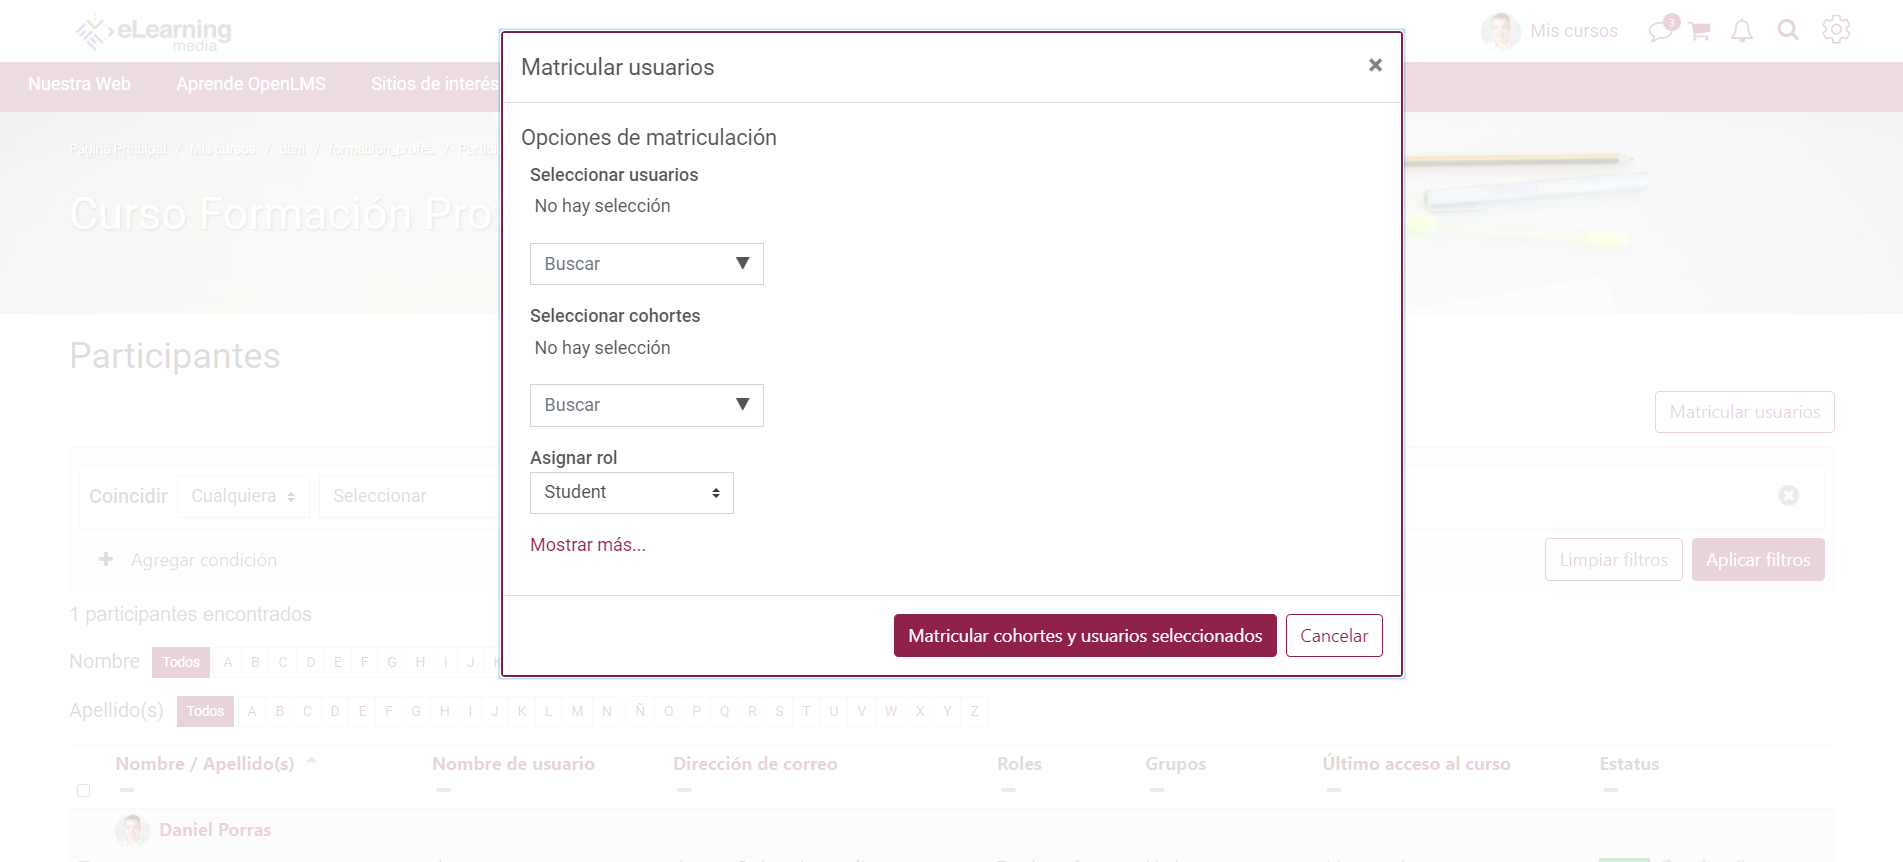Toggle the select-all participants checkbox
Screen dimensions: 1903x862
84,790
